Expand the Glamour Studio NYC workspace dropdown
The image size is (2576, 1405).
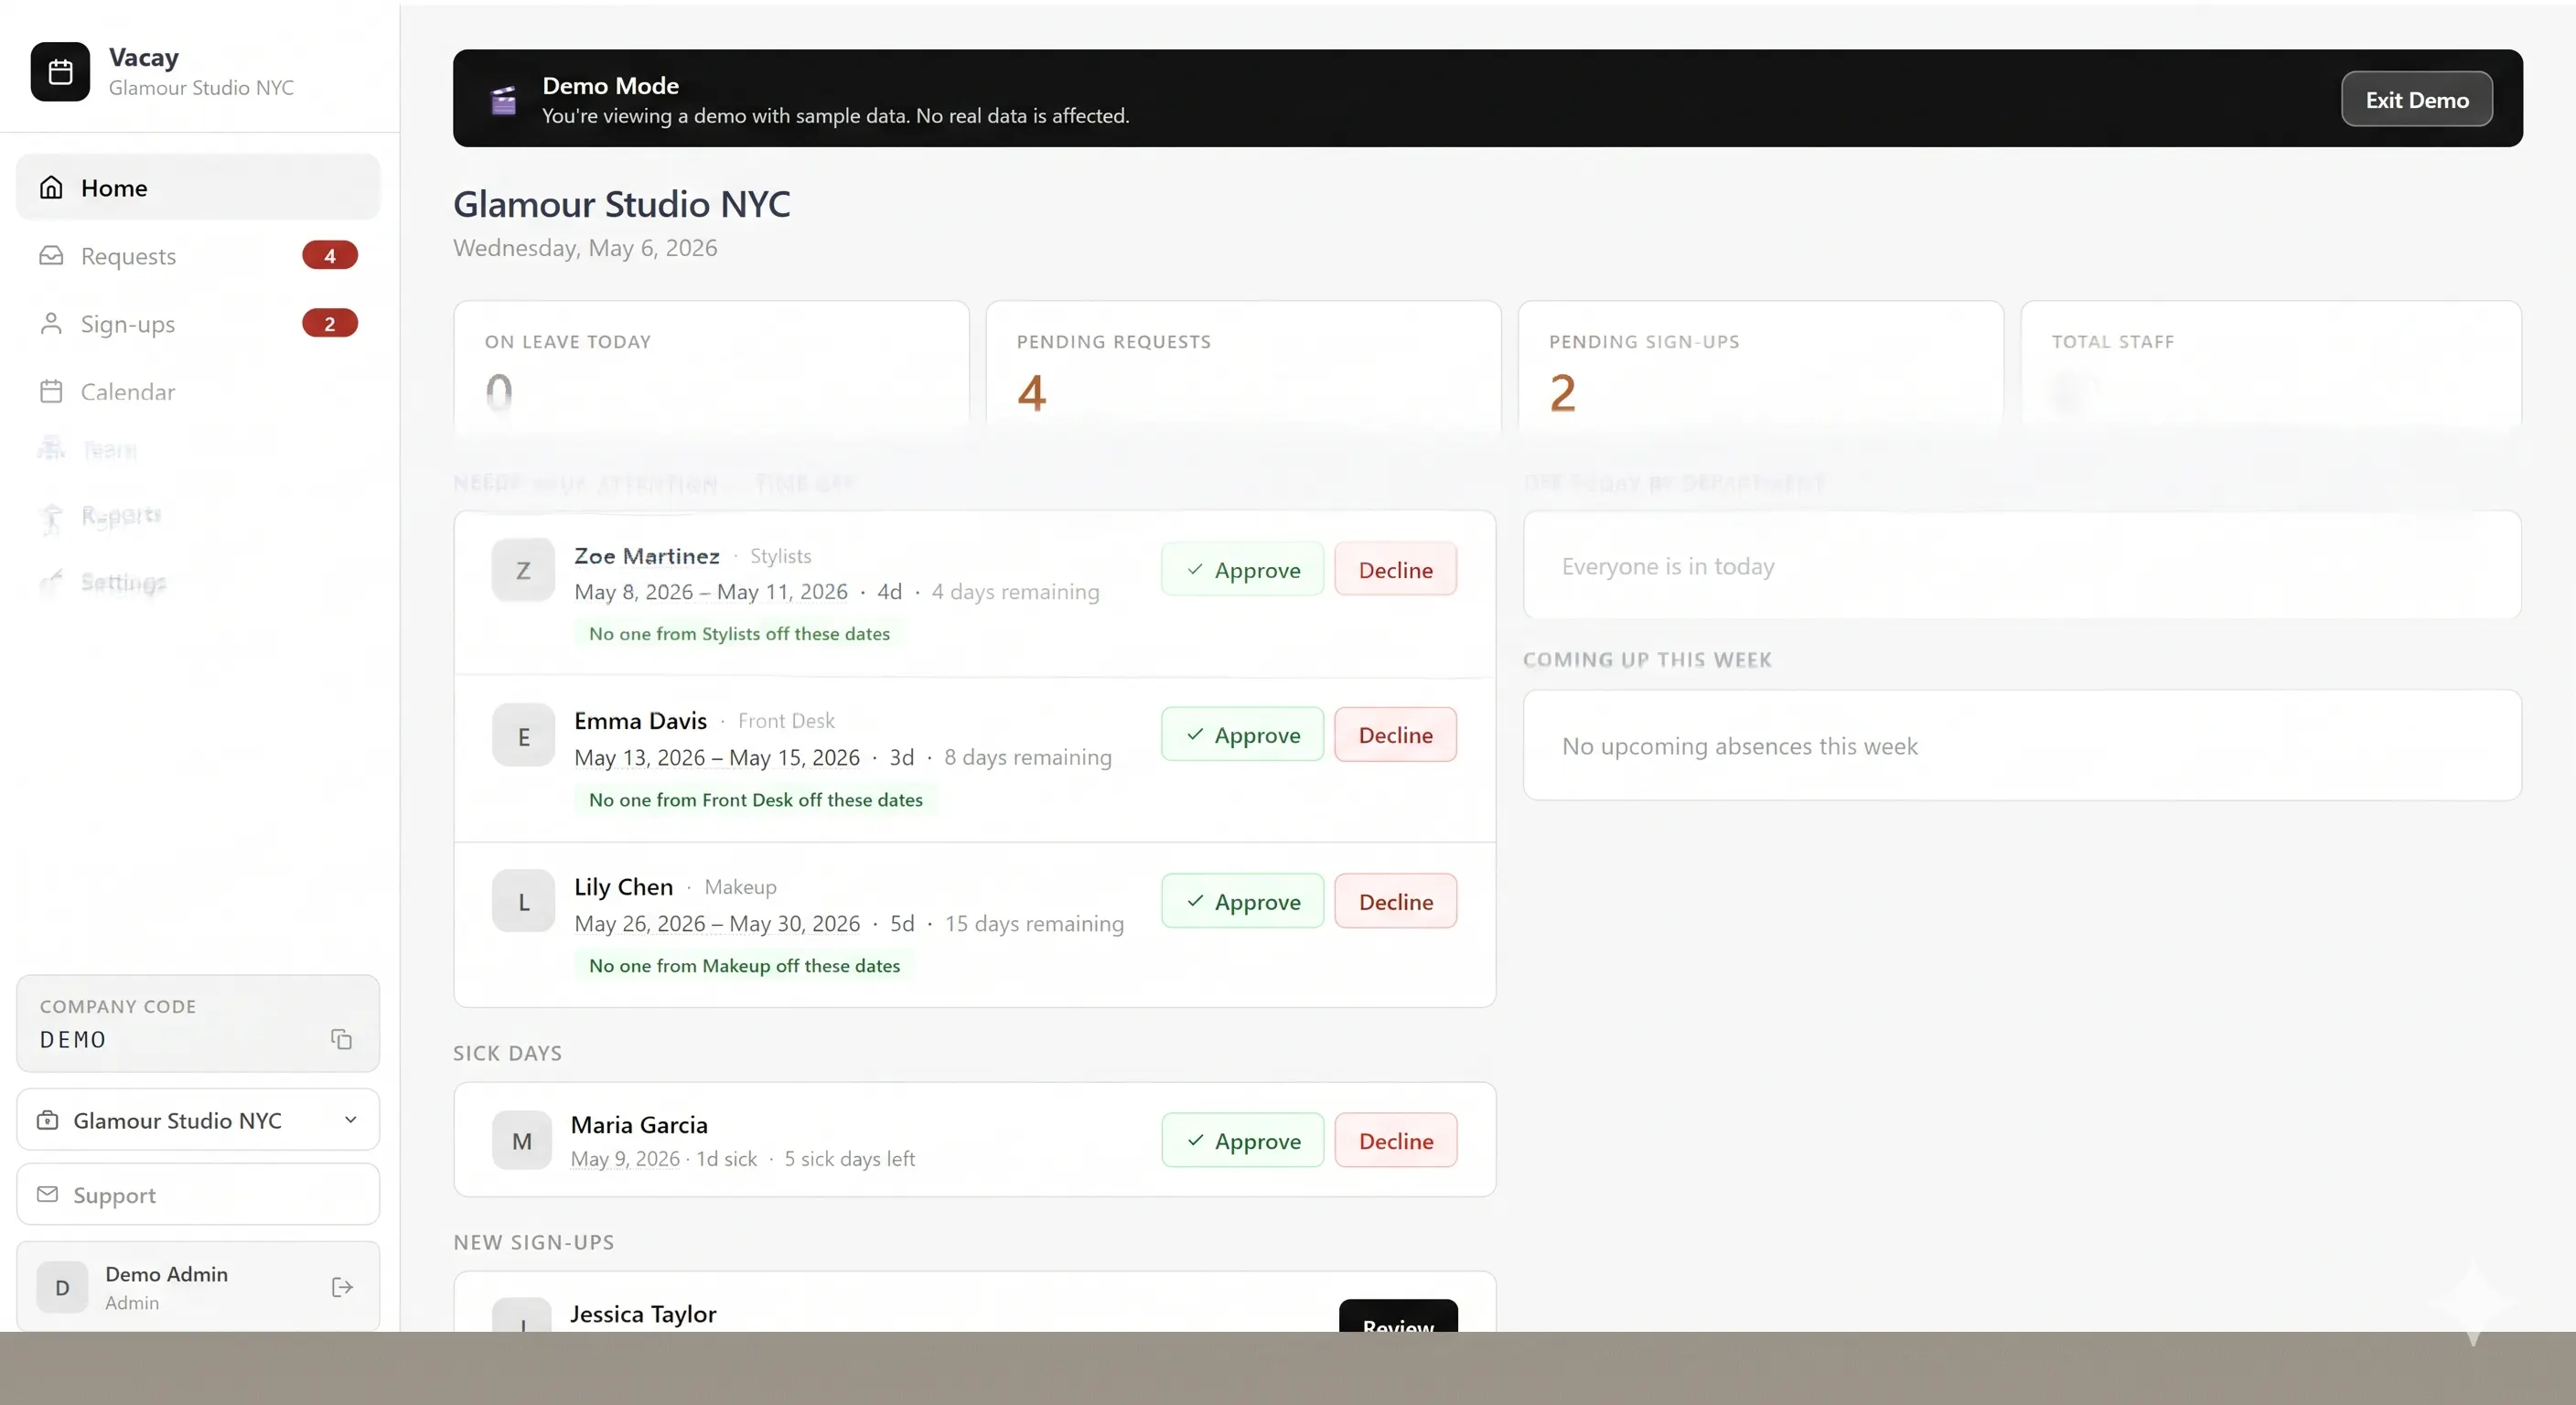coord(198,1120)
